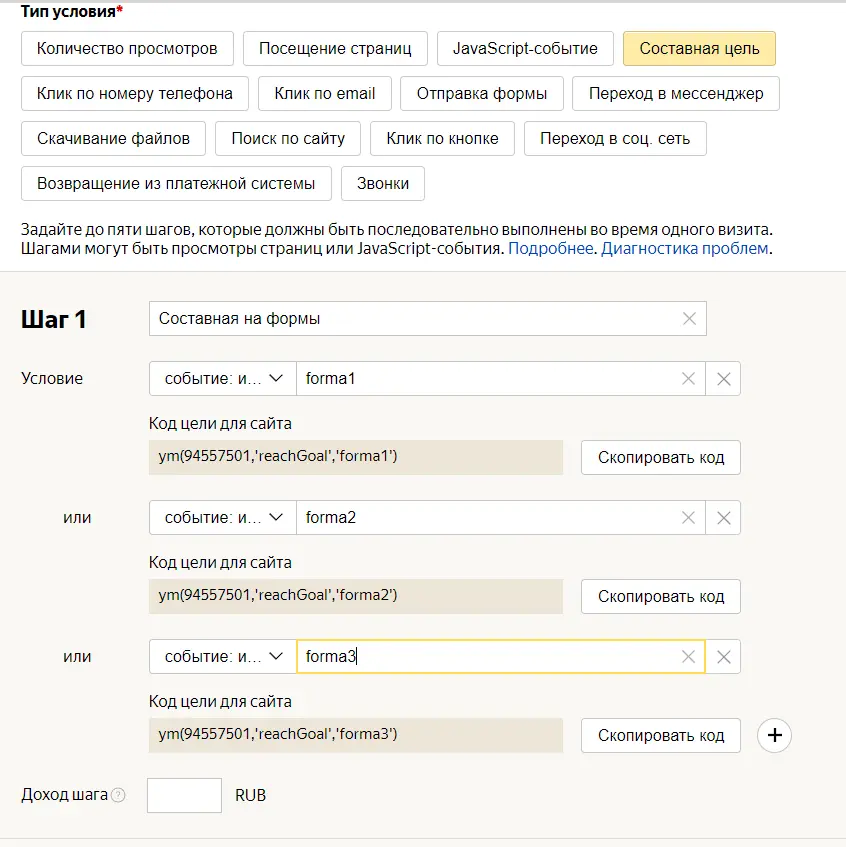Choose 'Клик по номеру телефона' type
This screenshot has height=847, width=846.
[x=135, y=93]
